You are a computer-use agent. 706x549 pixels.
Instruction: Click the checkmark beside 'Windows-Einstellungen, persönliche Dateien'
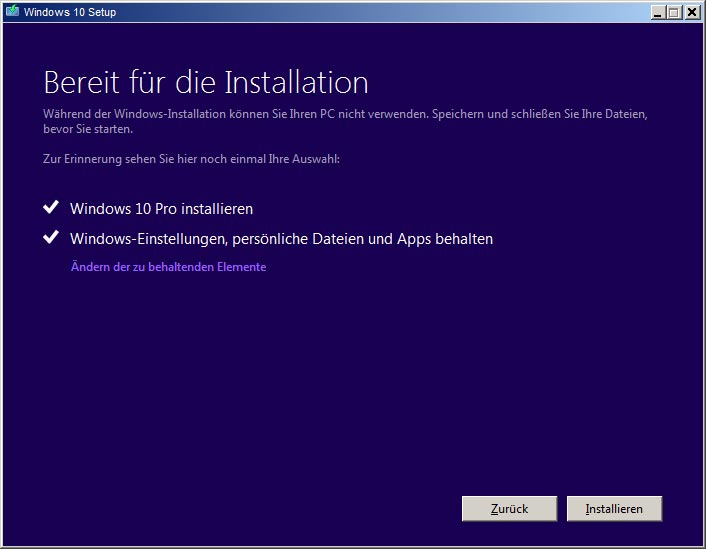point(51,237)
